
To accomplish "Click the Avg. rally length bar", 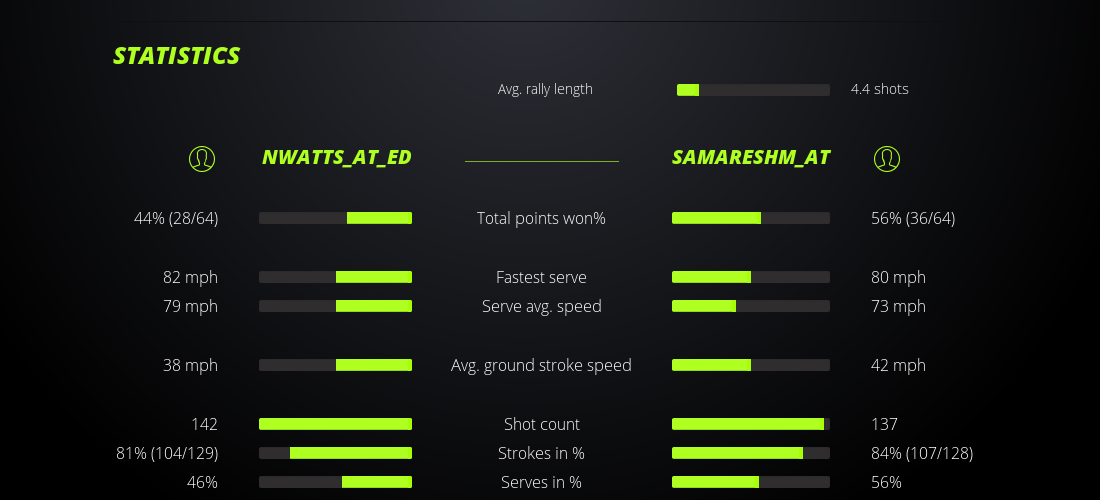I will coord(753,90).
